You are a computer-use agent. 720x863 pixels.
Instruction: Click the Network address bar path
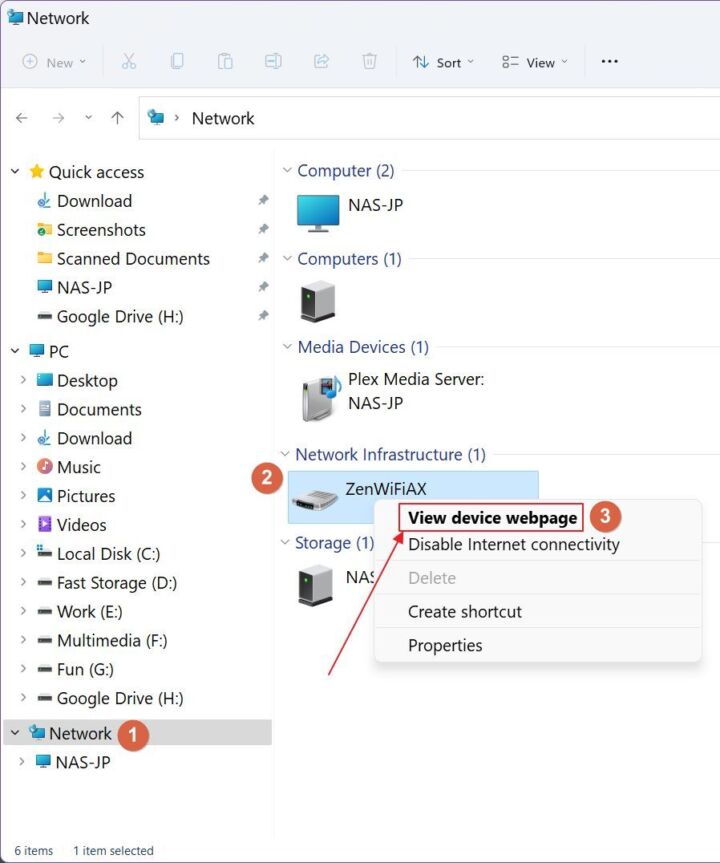tap(223, 118)
